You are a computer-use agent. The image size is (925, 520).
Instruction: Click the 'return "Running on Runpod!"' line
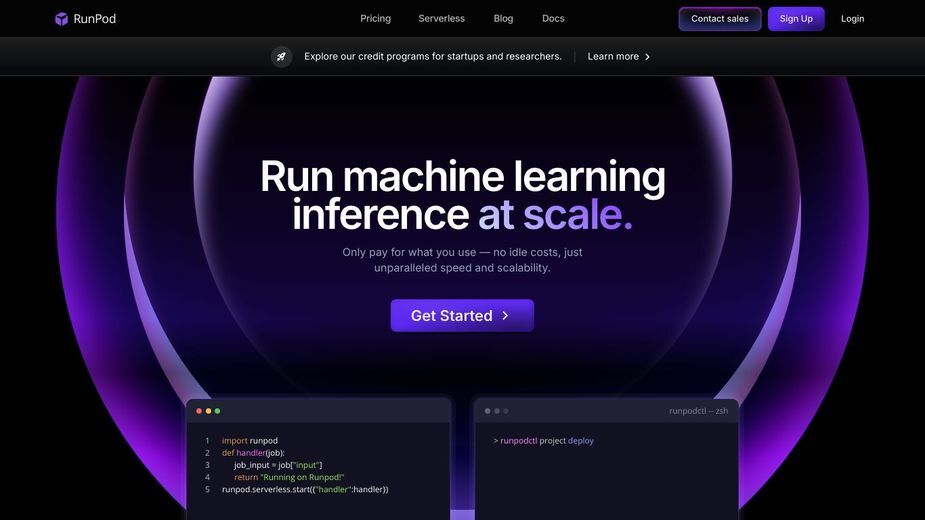(x=289, y=477)
